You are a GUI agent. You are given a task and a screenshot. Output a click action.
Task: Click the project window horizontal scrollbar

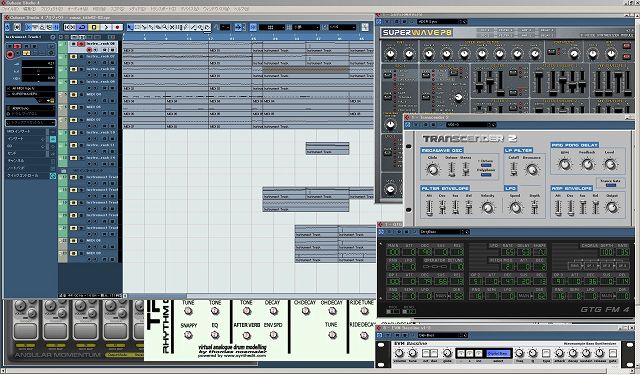[x=249, y=296]
